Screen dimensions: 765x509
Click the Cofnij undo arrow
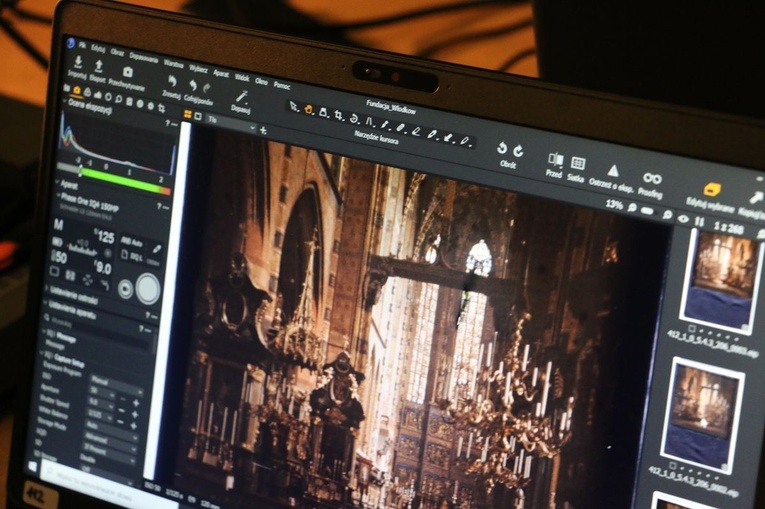(x=193, y=86)
